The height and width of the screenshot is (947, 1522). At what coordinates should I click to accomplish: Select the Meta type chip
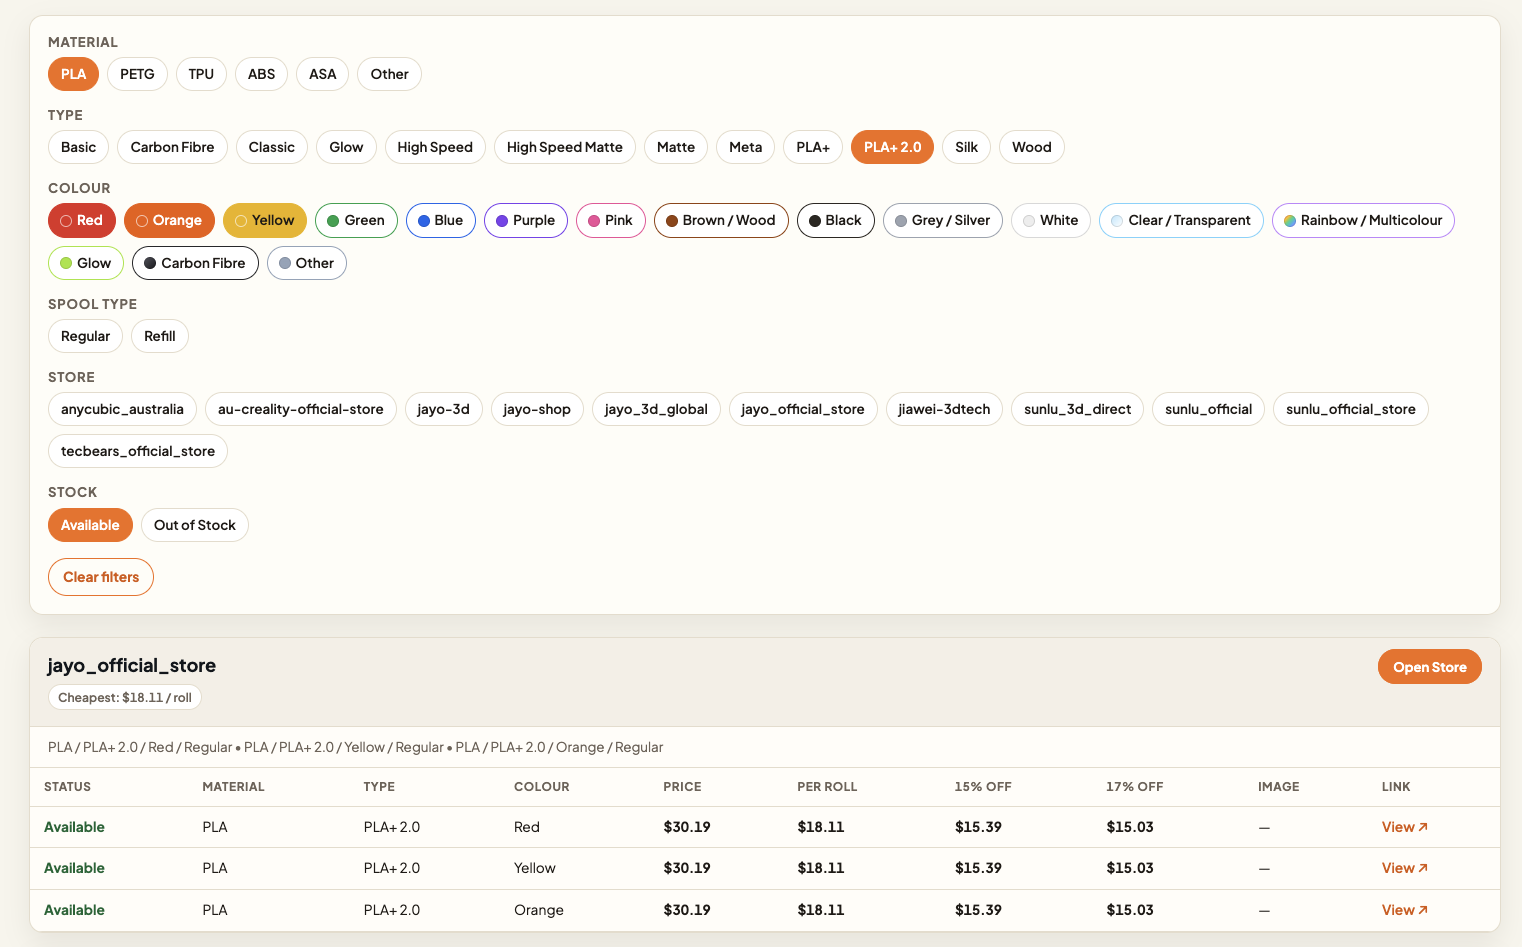[x=745, y=147]
